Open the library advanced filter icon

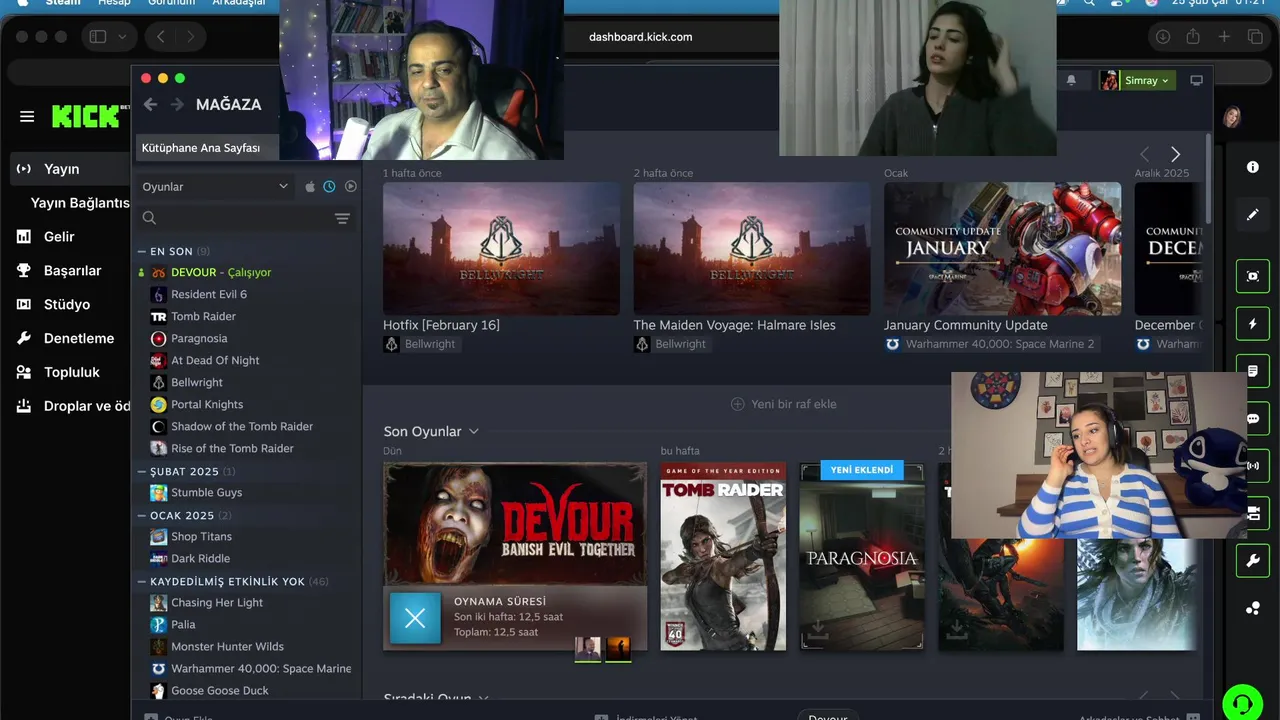click(x=342, y=218)
